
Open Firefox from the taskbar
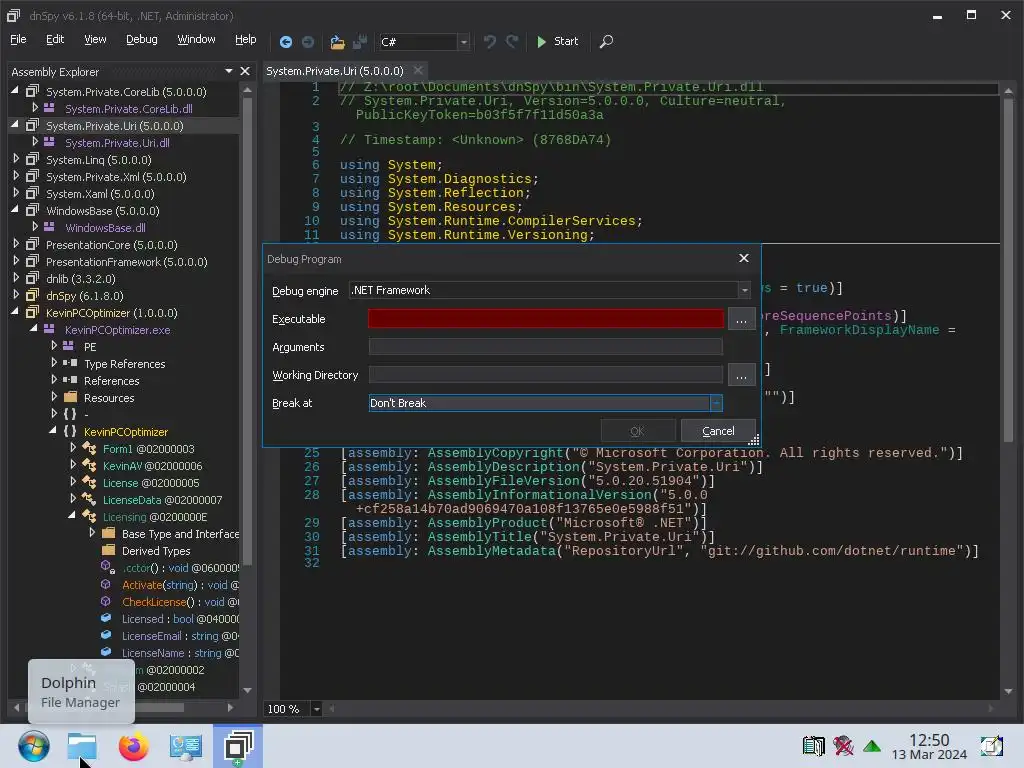[133, 746]
